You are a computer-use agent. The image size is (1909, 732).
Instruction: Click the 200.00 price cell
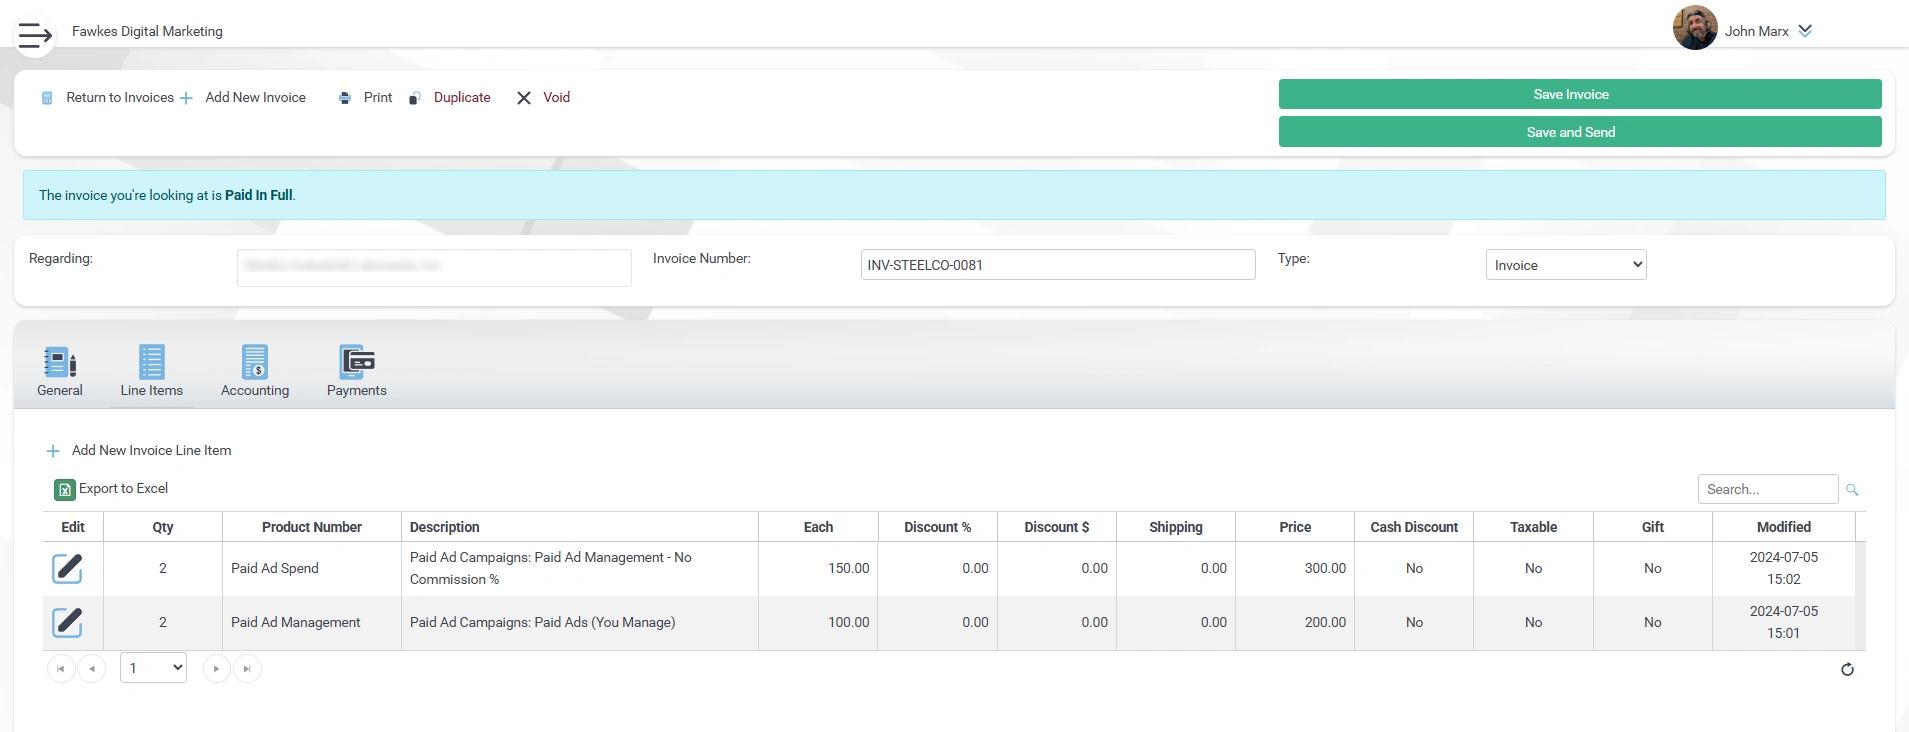1295,622
